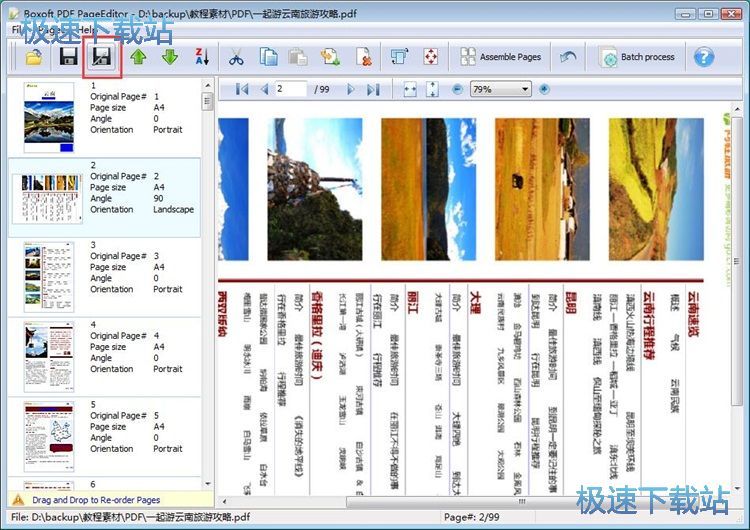Screen dimensions: 750x530
Task: Click Assemble Pages button
Action: pyautogui.click(x=500, y=57)
